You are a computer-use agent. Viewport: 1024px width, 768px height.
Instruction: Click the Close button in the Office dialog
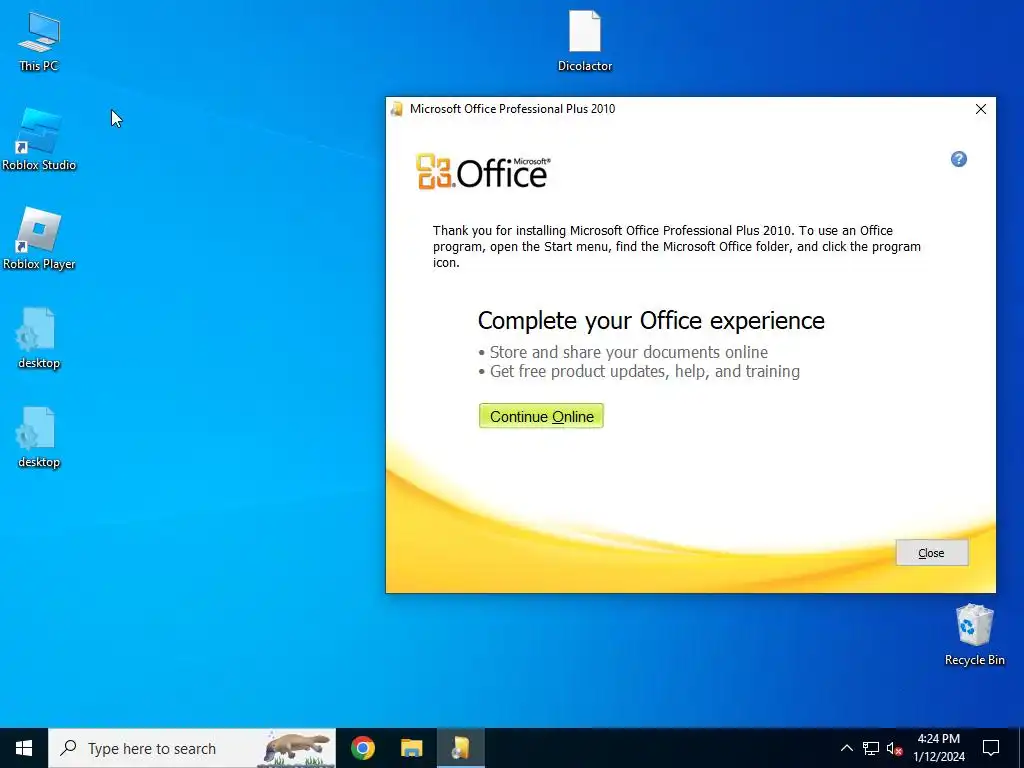pos(931,552)
